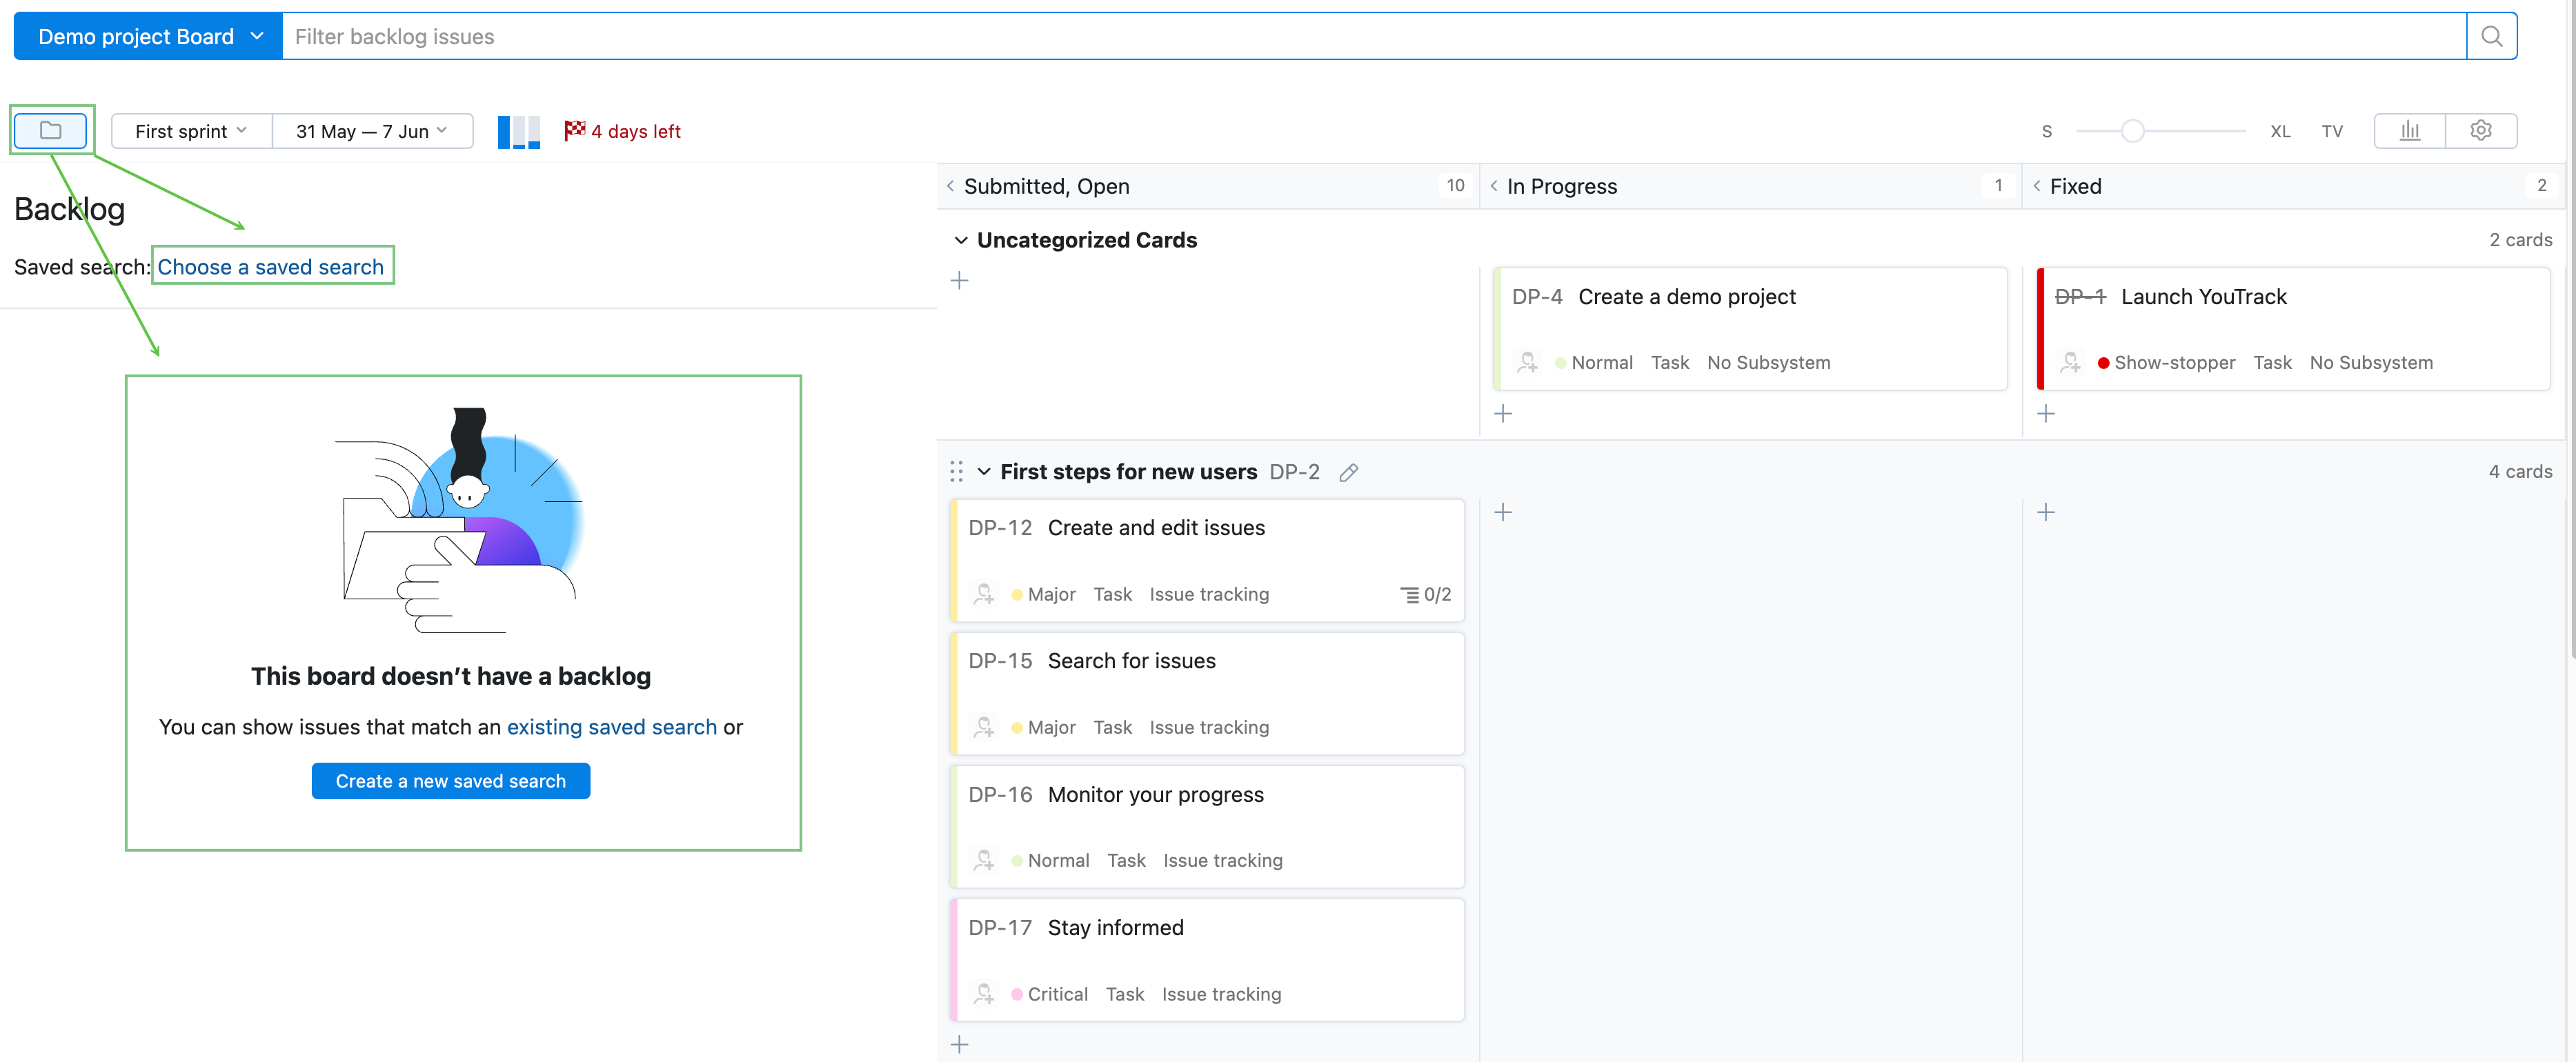Open the Demo project Board dropdown
This screenshot has height=1062, width=2576.
coord(148,37)
